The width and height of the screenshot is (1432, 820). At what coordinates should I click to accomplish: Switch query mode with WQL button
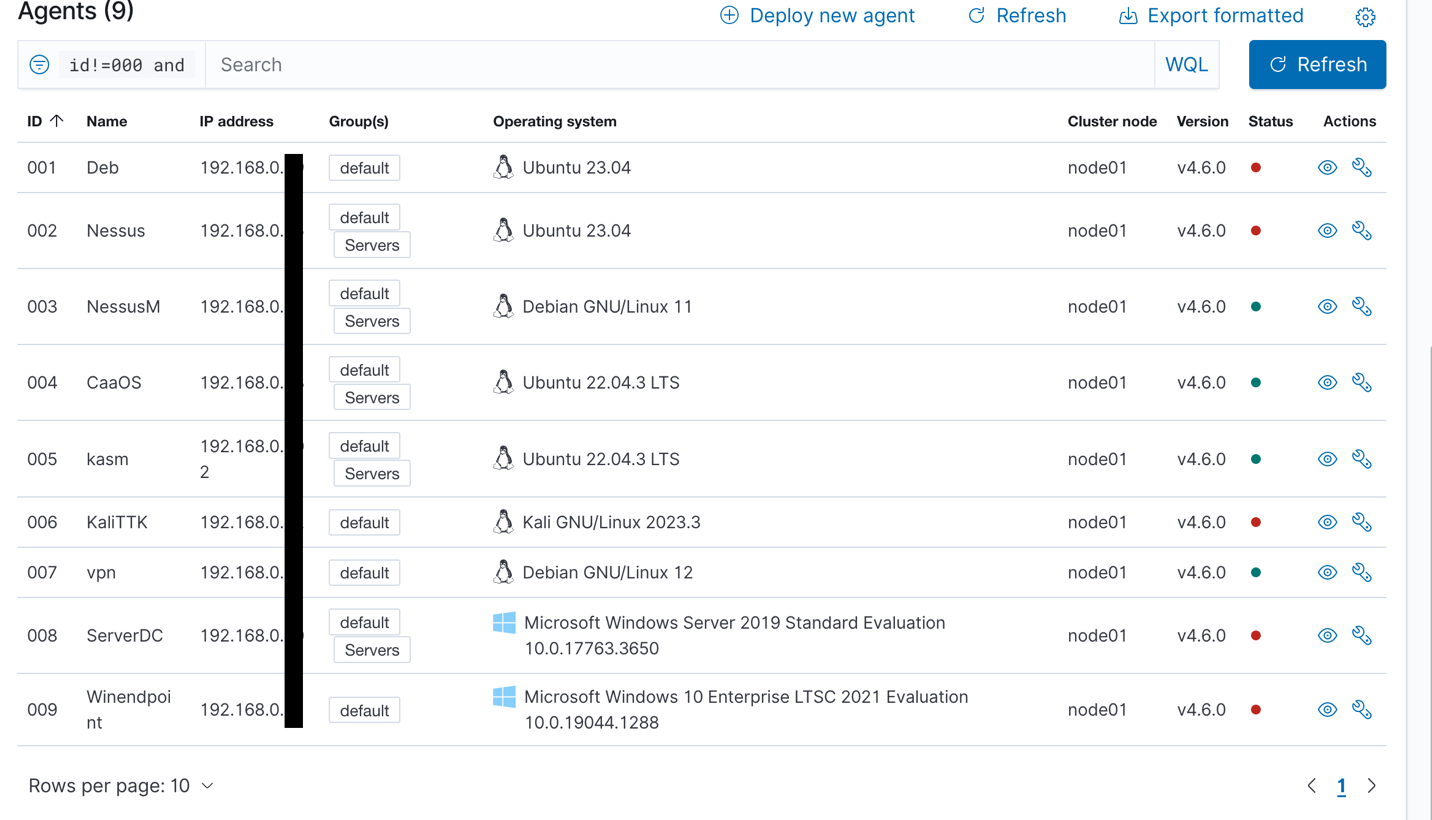pos(1186,65)
